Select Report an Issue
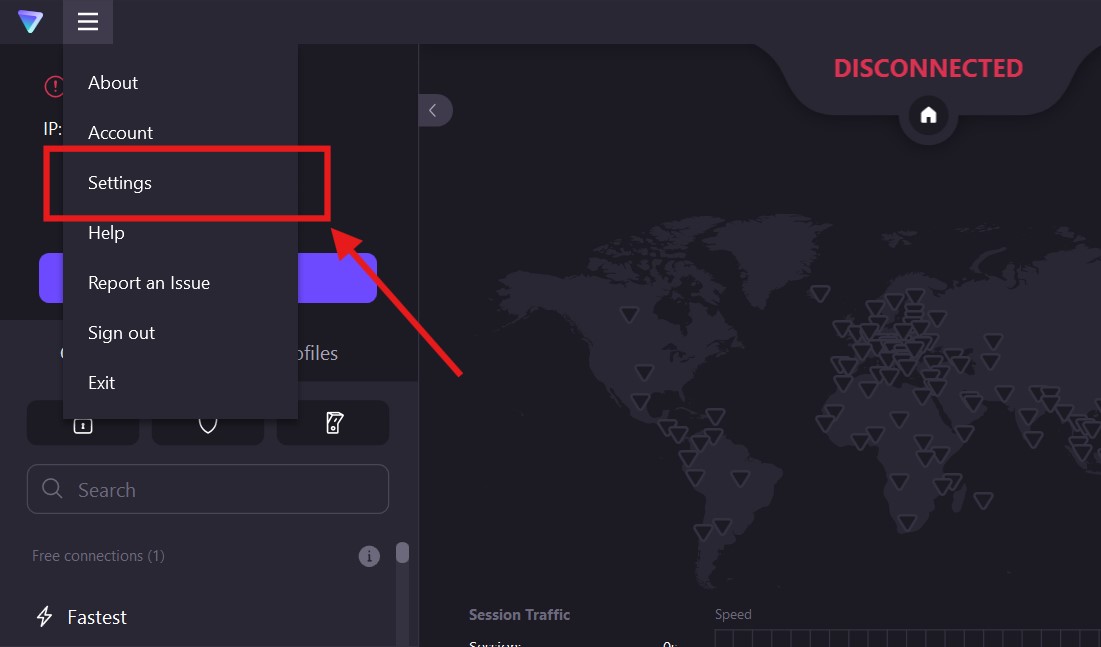 pyautogui.click(x=149, y=283)
